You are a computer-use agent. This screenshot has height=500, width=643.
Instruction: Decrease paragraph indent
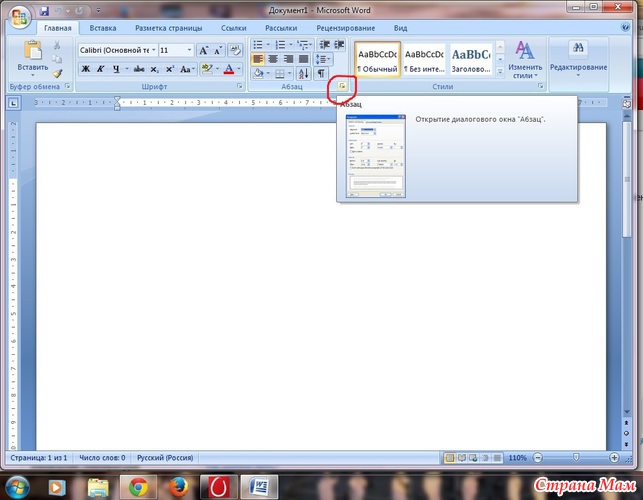pyautogui.click(x=324, y=45)
